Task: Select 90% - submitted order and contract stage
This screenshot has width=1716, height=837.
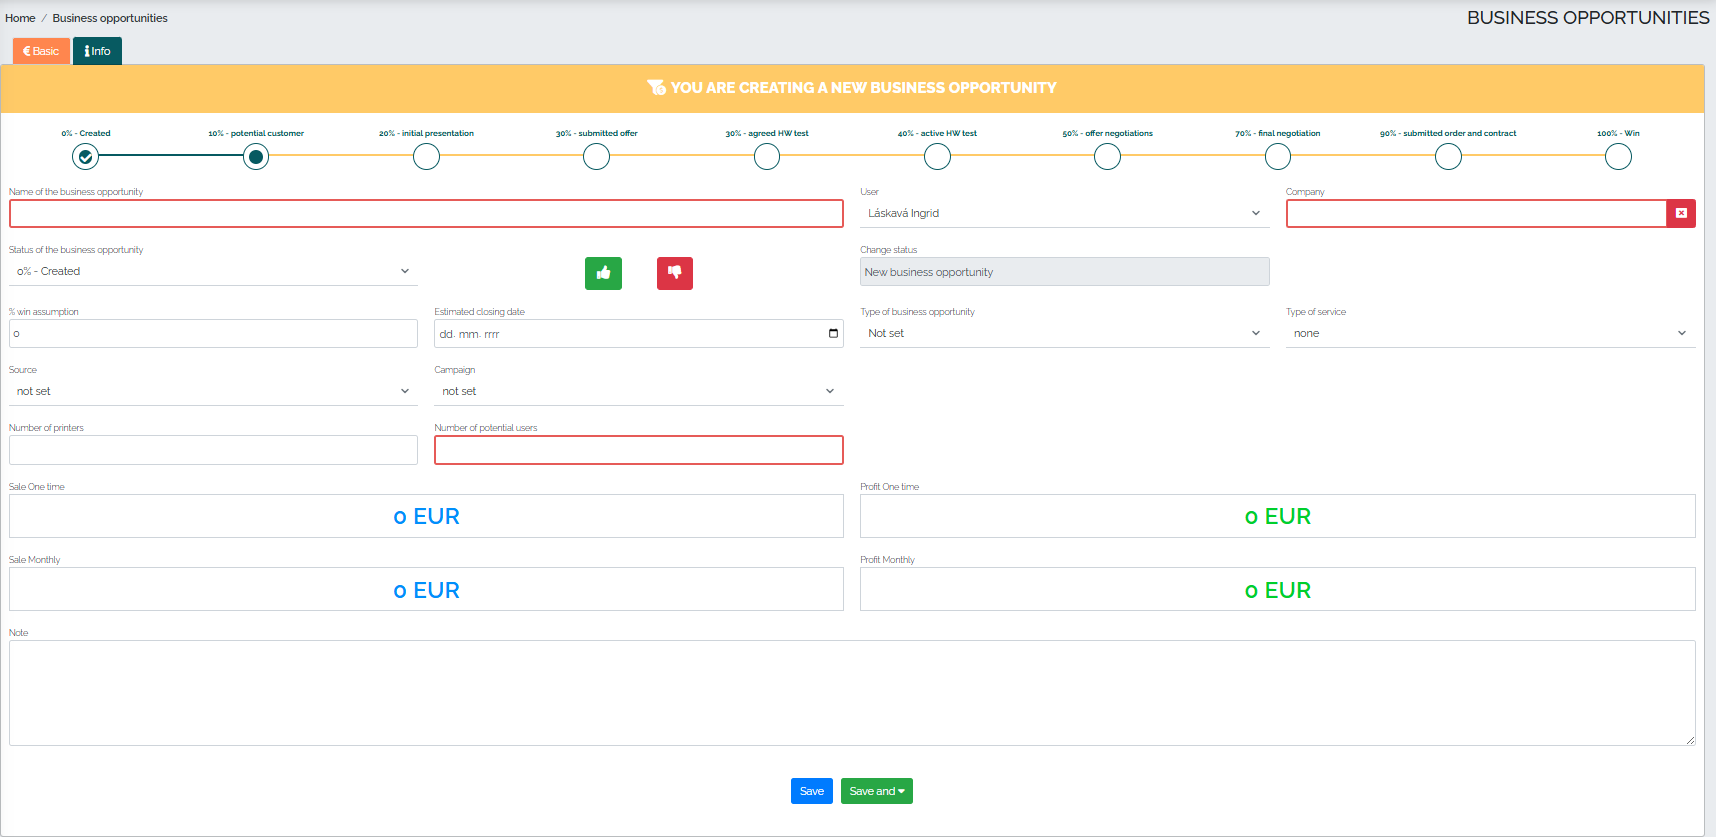Action: 1448,156
